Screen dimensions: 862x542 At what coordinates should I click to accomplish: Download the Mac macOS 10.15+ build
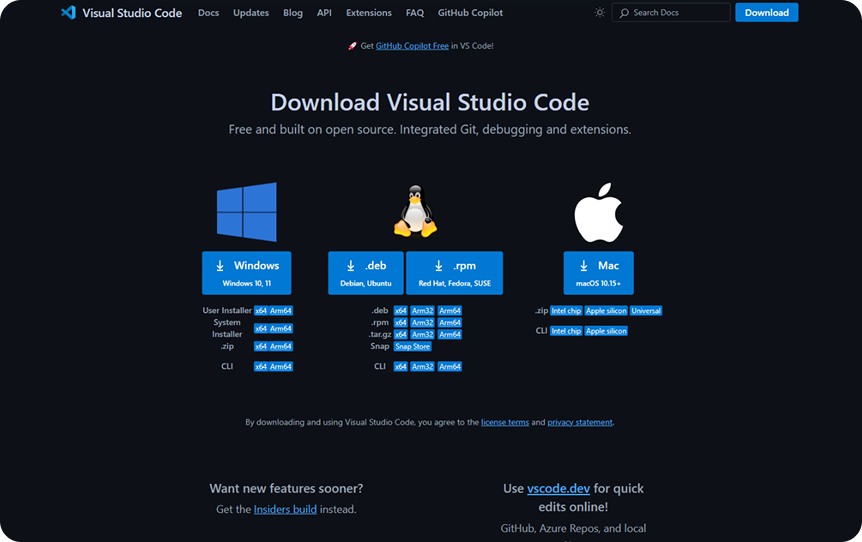[x=598, y=273]
